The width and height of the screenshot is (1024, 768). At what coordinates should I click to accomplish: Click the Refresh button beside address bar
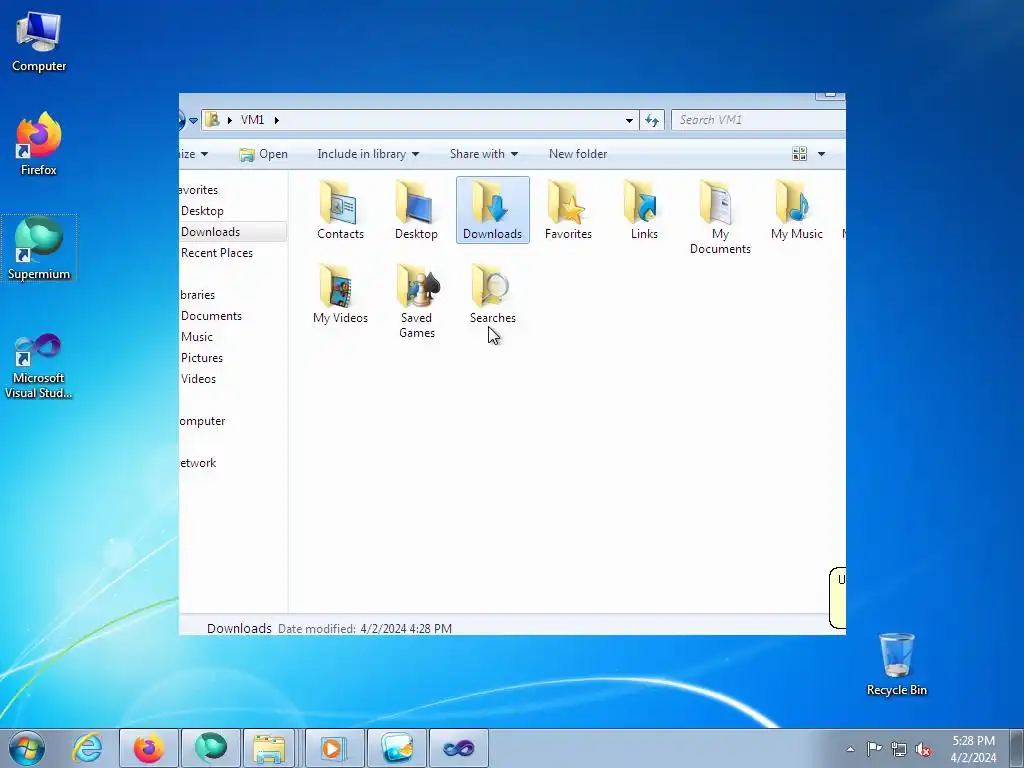coord(652,120)
